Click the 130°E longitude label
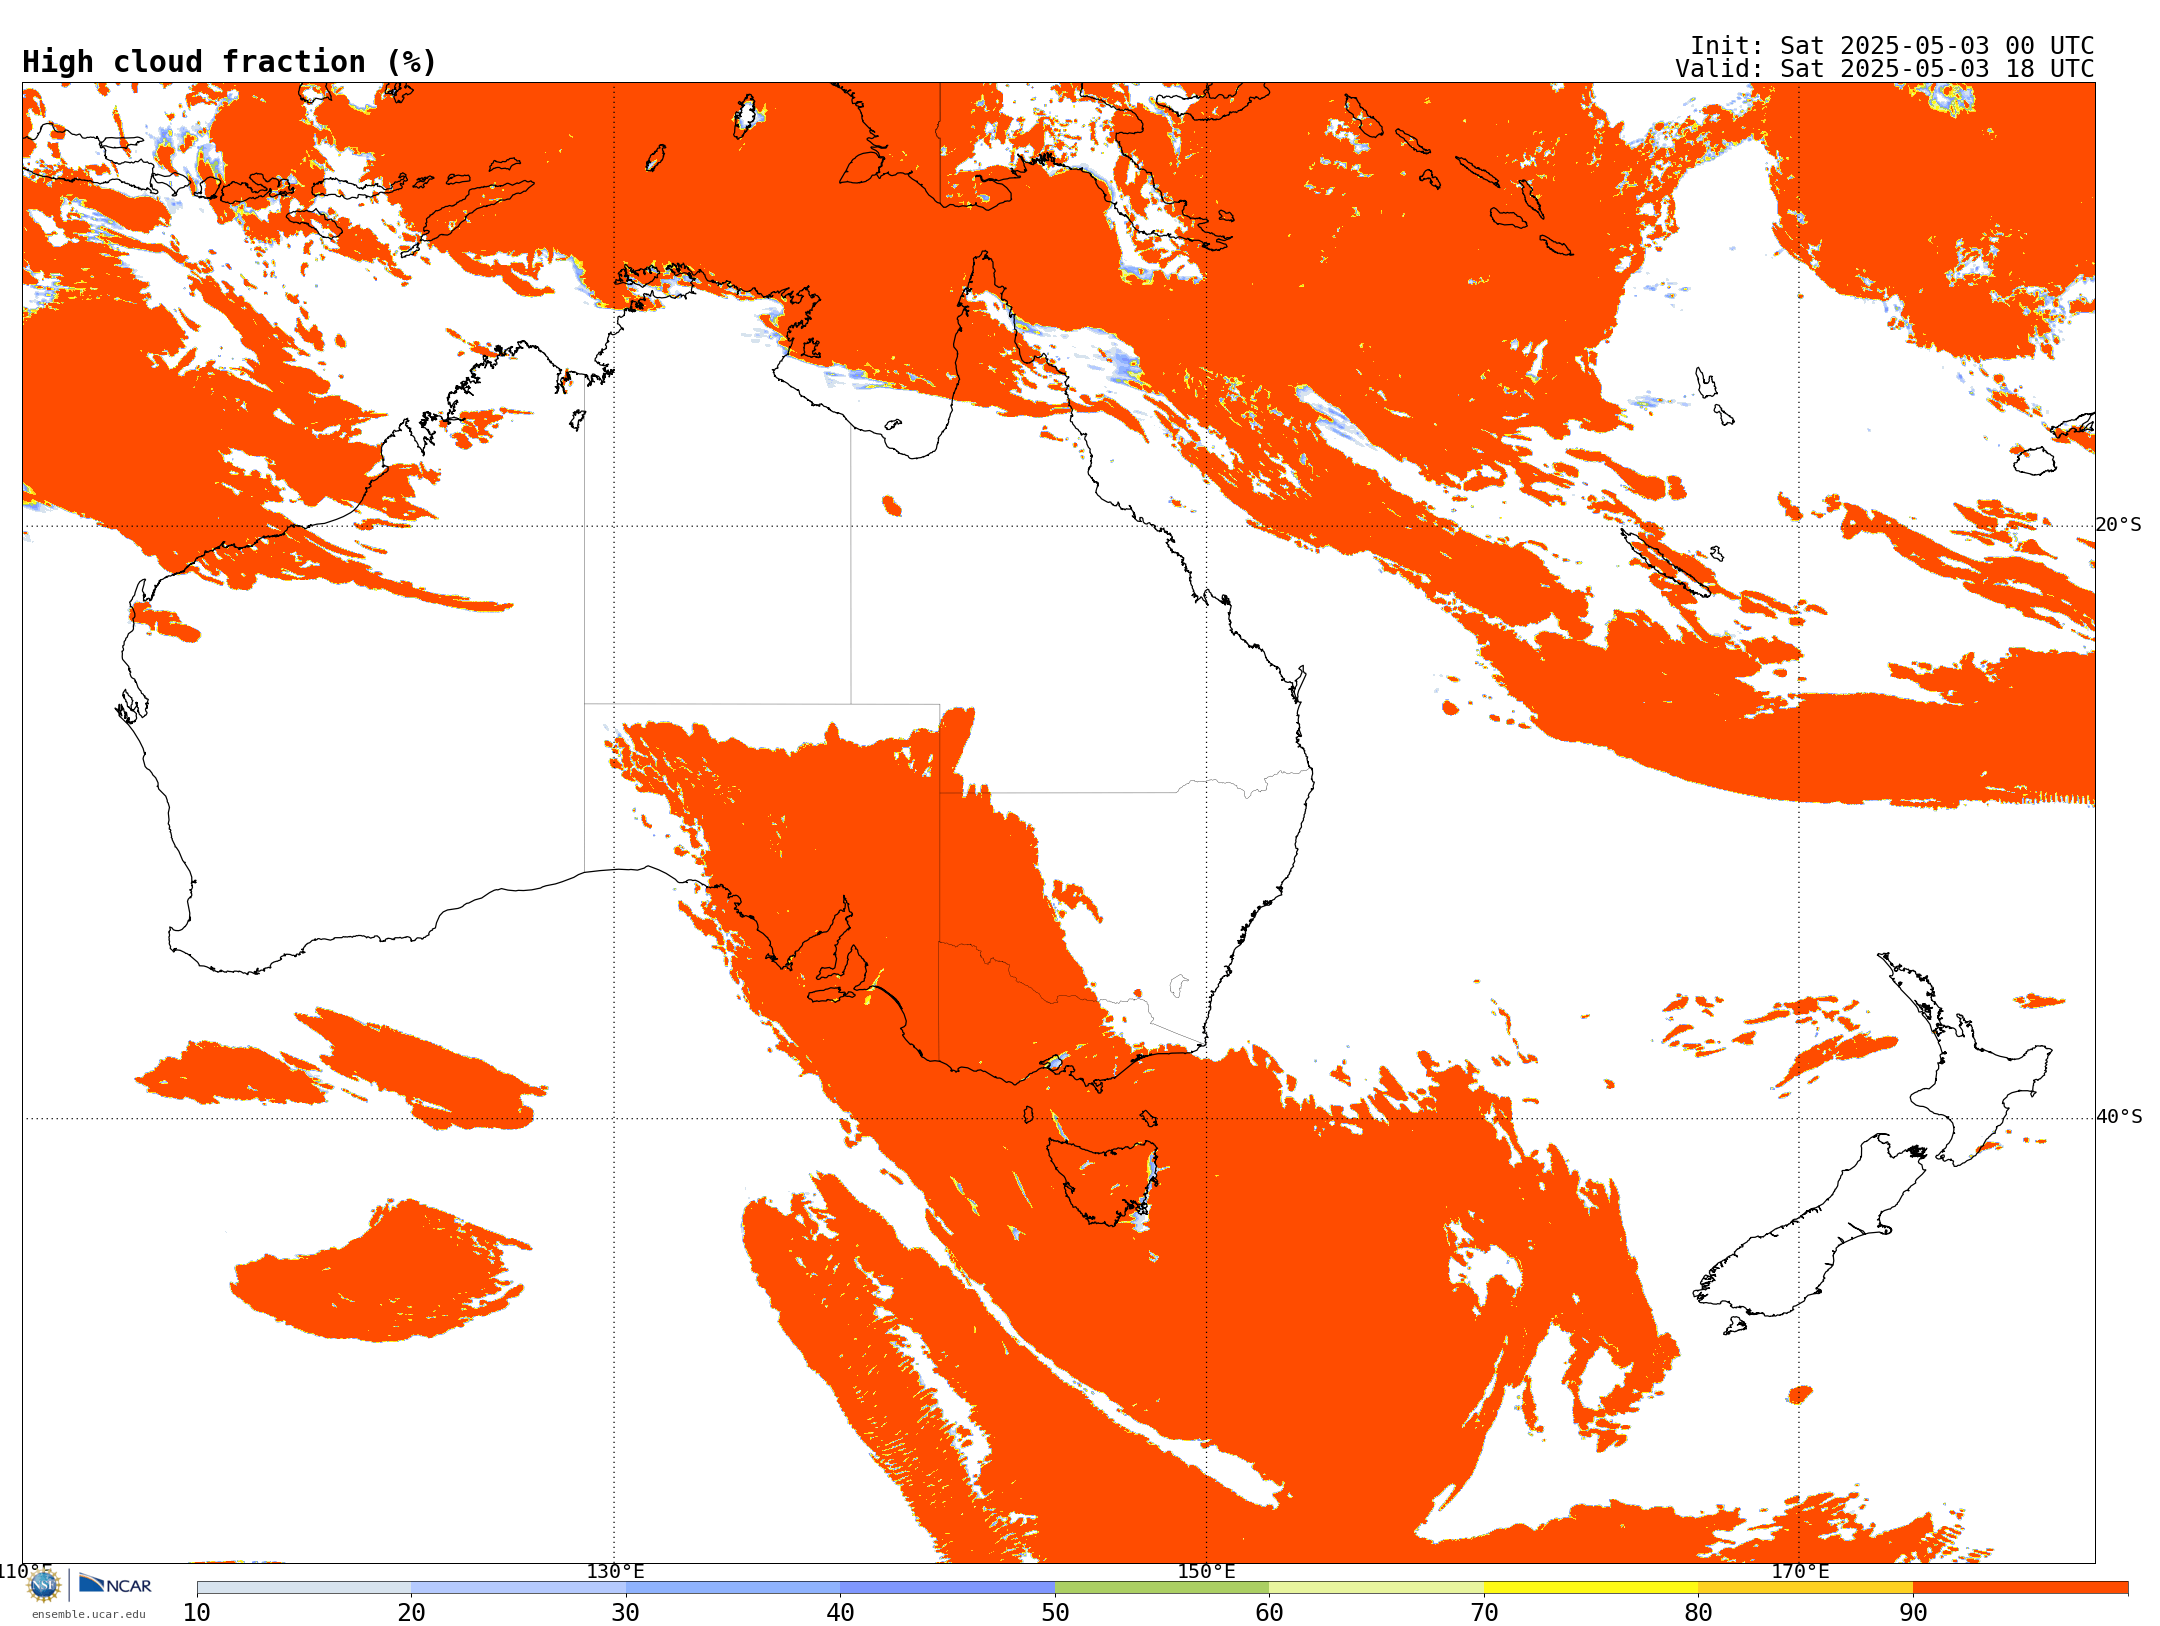2160x1626 pixels. coord(615,1571)
